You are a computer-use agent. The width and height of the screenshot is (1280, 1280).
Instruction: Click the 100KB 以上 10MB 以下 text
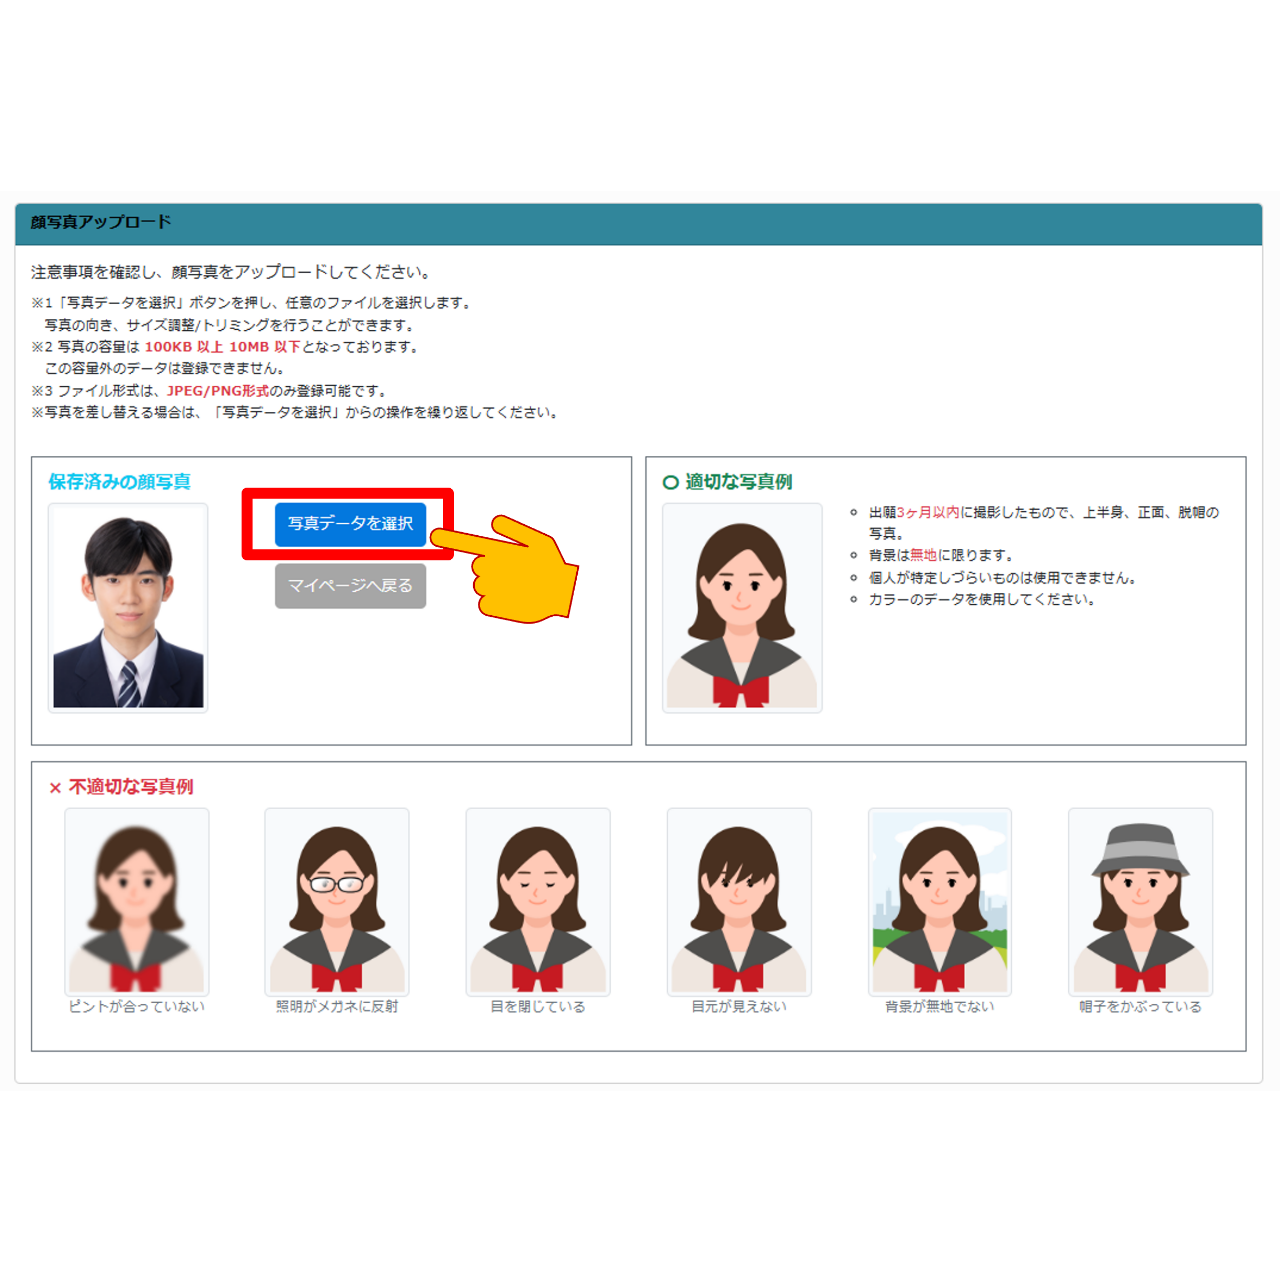click(x=222, y=347)
